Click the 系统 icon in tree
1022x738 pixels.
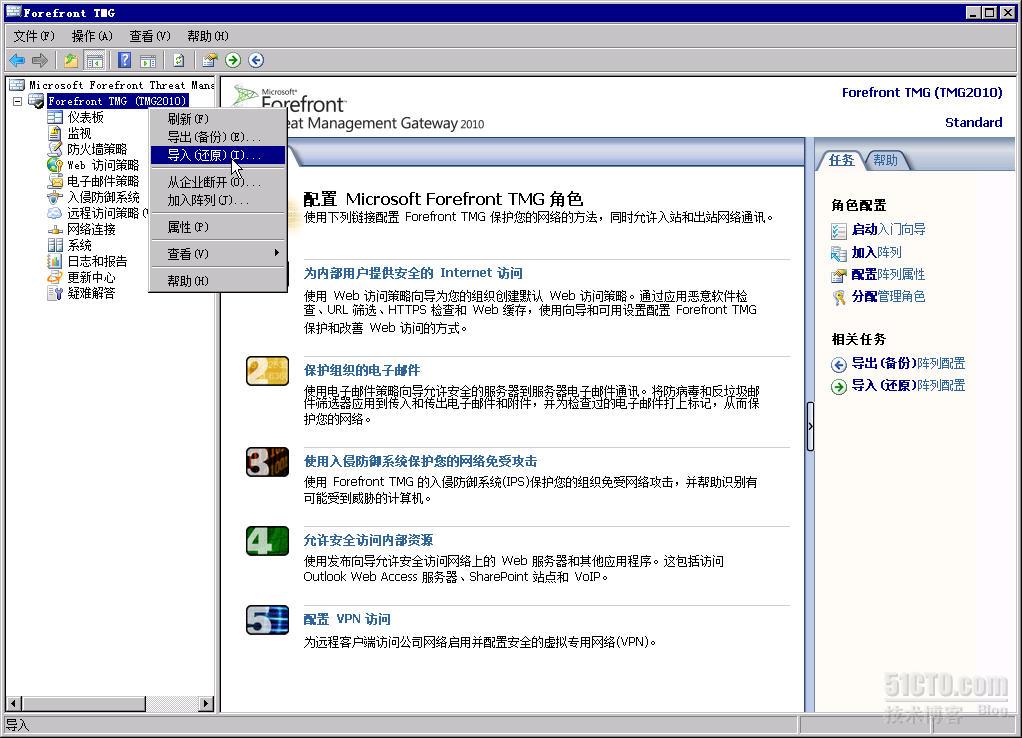pos(55,245)
